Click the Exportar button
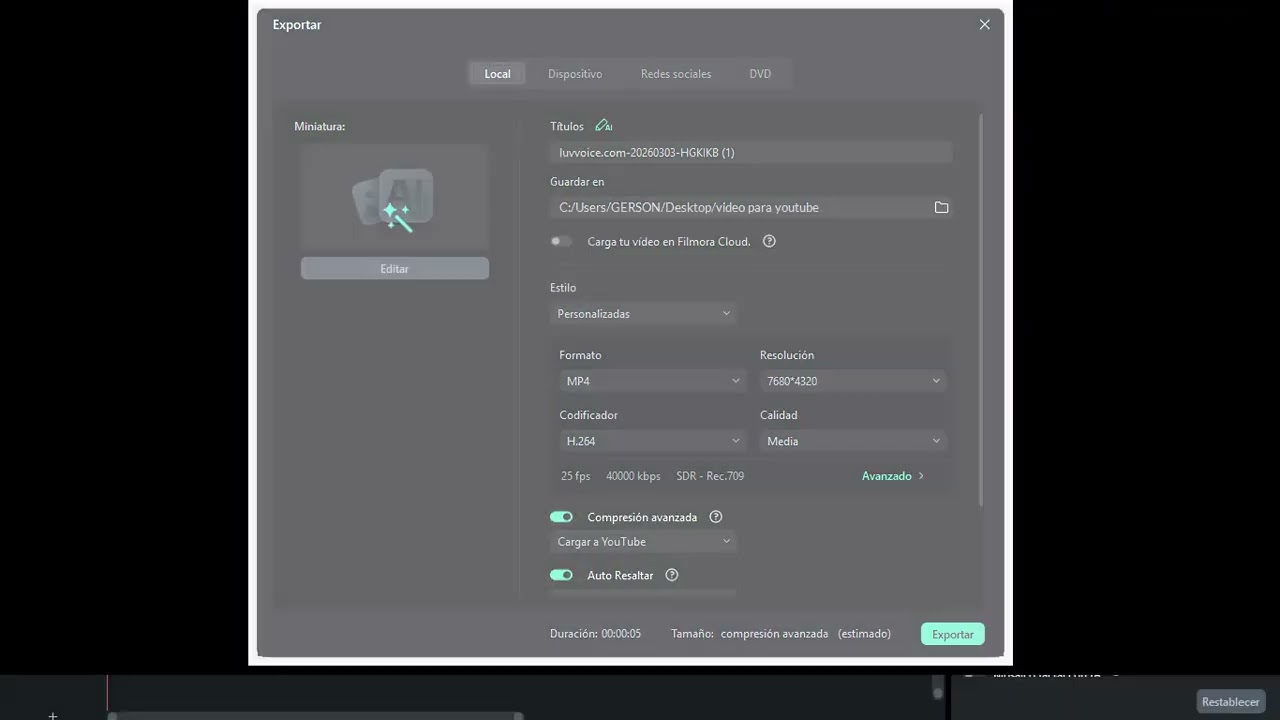Image resolution: width=1280 pixels, height=720 pixels. (x=953, y=634)
